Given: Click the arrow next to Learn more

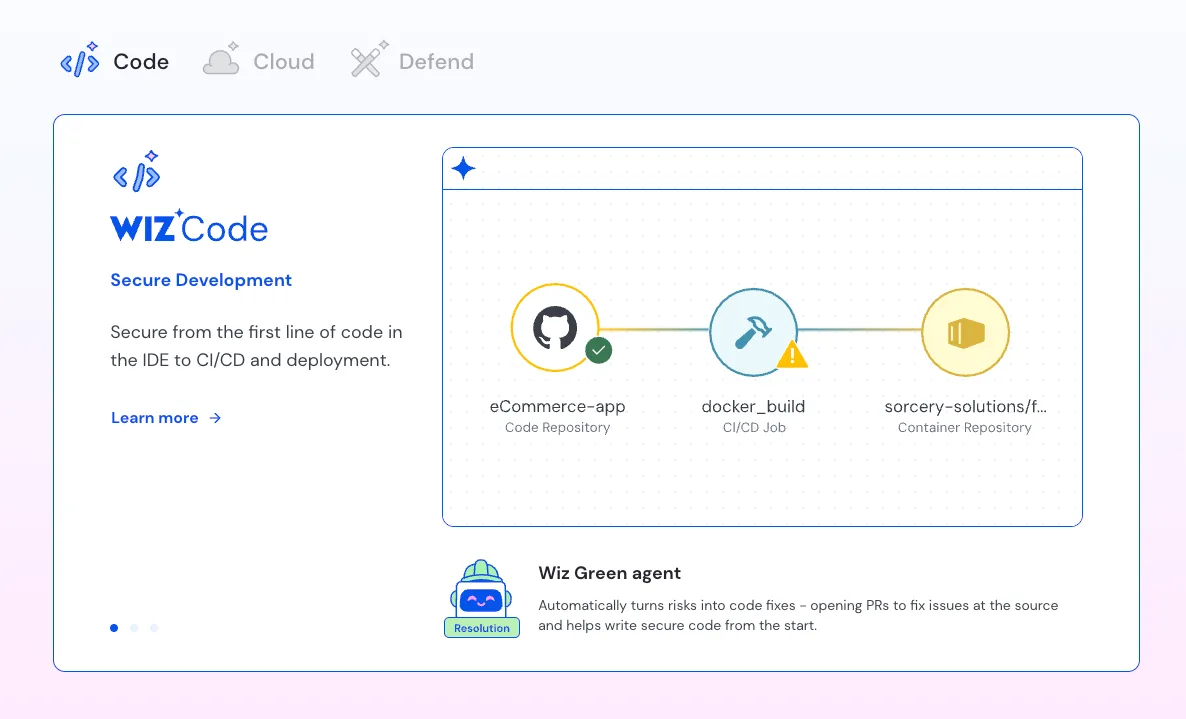Looking at the screenshot, I should click(216, 418).
